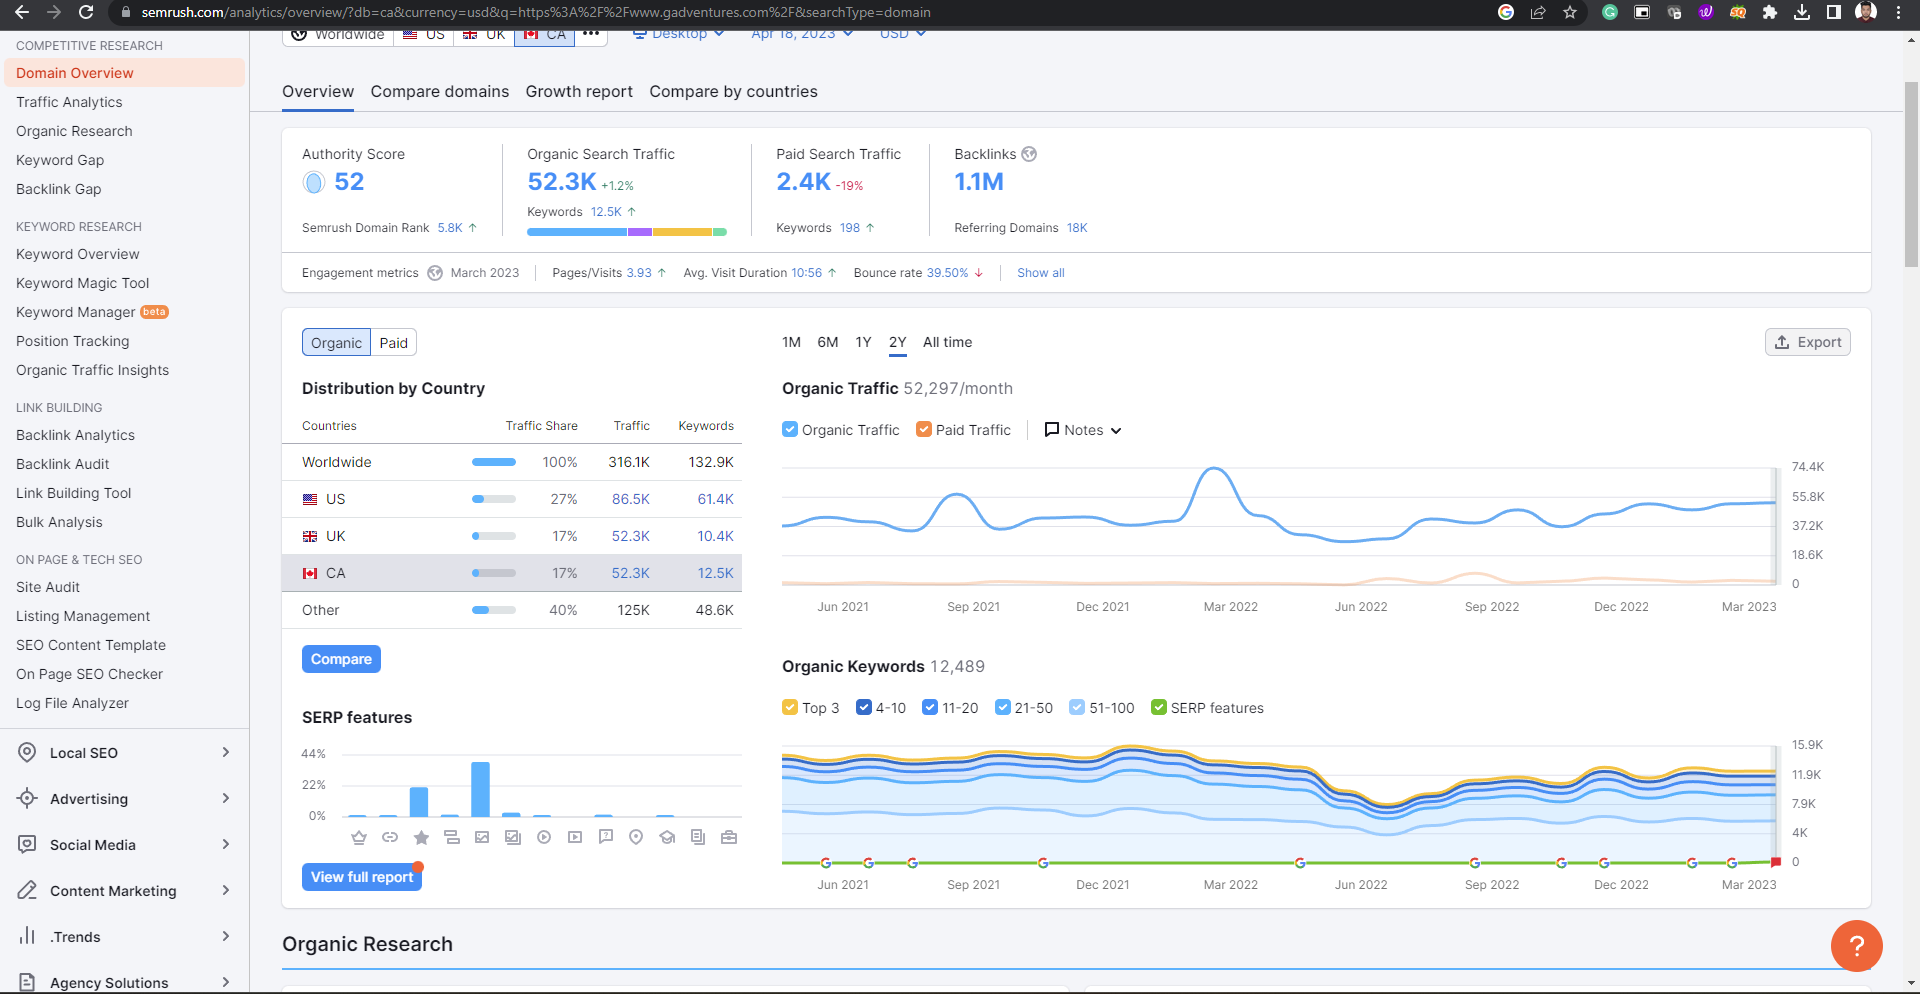Toggle the Paid Traffic checkbox
1920x994 pixels.
pos(924,429)
